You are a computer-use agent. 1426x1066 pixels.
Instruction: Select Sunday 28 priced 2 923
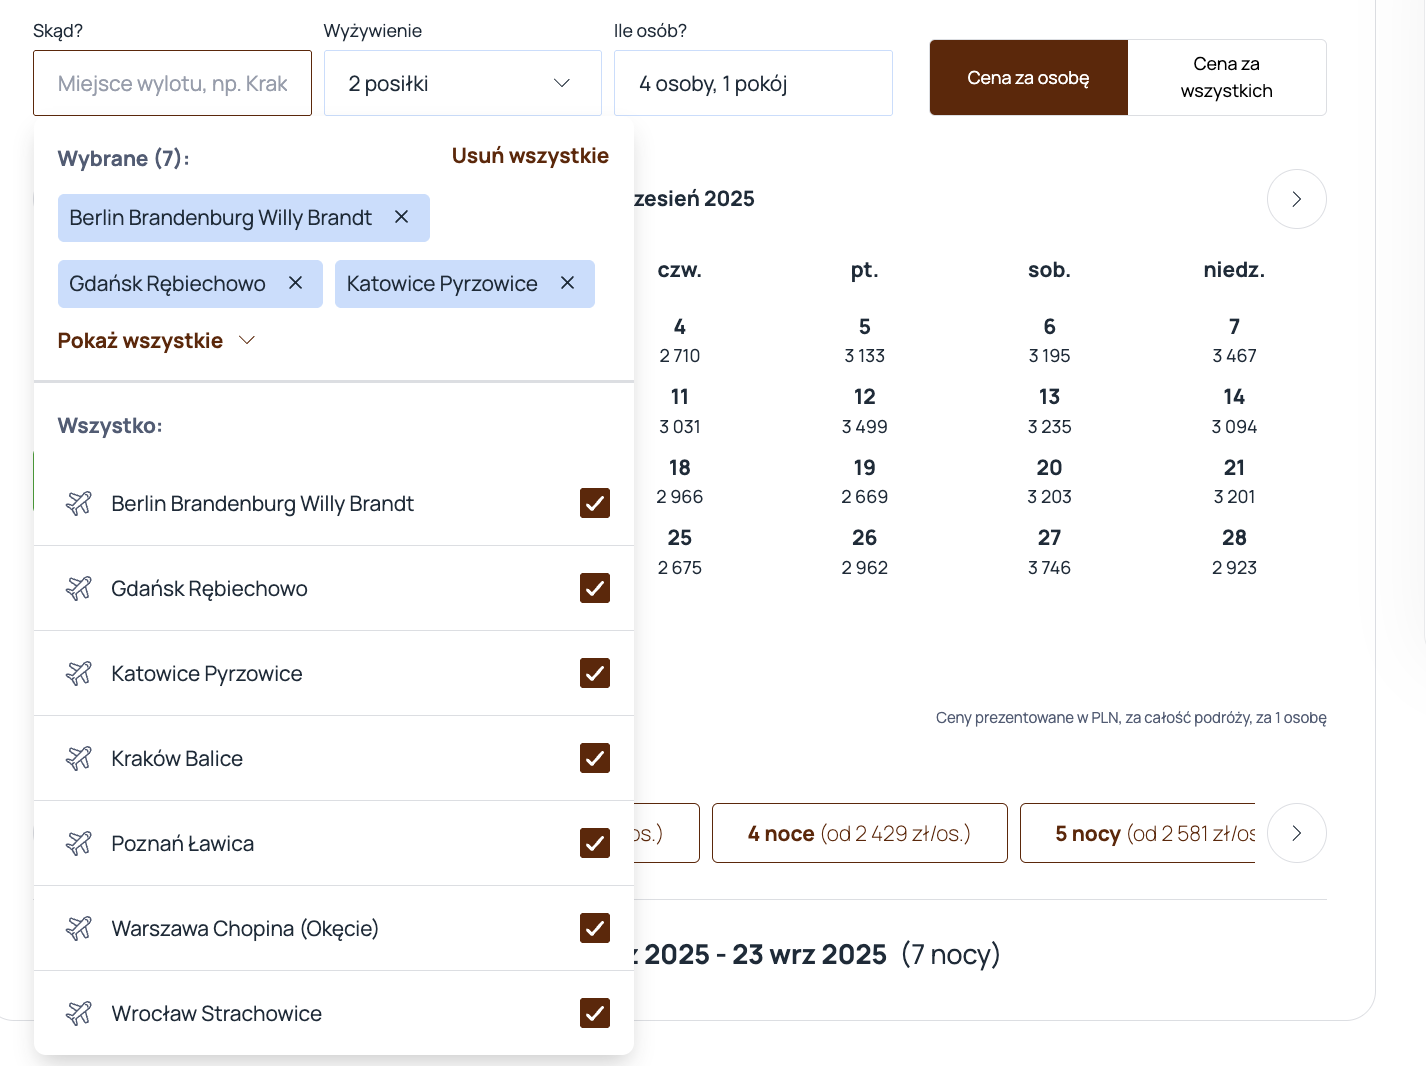tap(1235, 552)
